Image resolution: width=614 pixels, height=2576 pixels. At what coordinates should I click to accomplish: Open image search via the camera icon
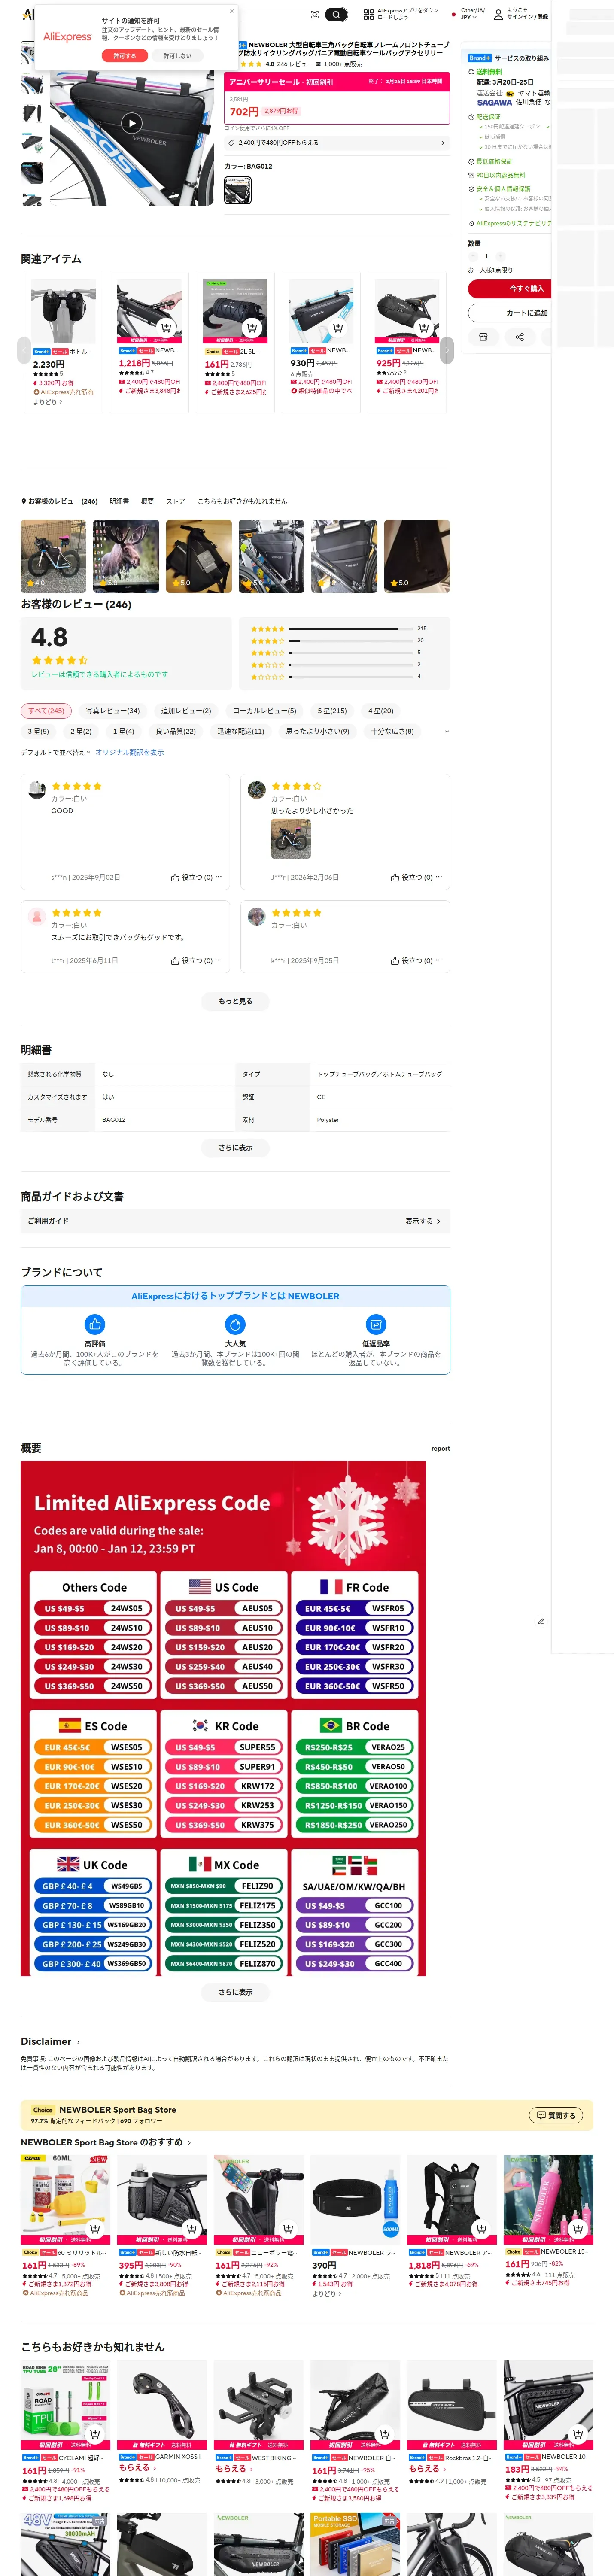315,15
